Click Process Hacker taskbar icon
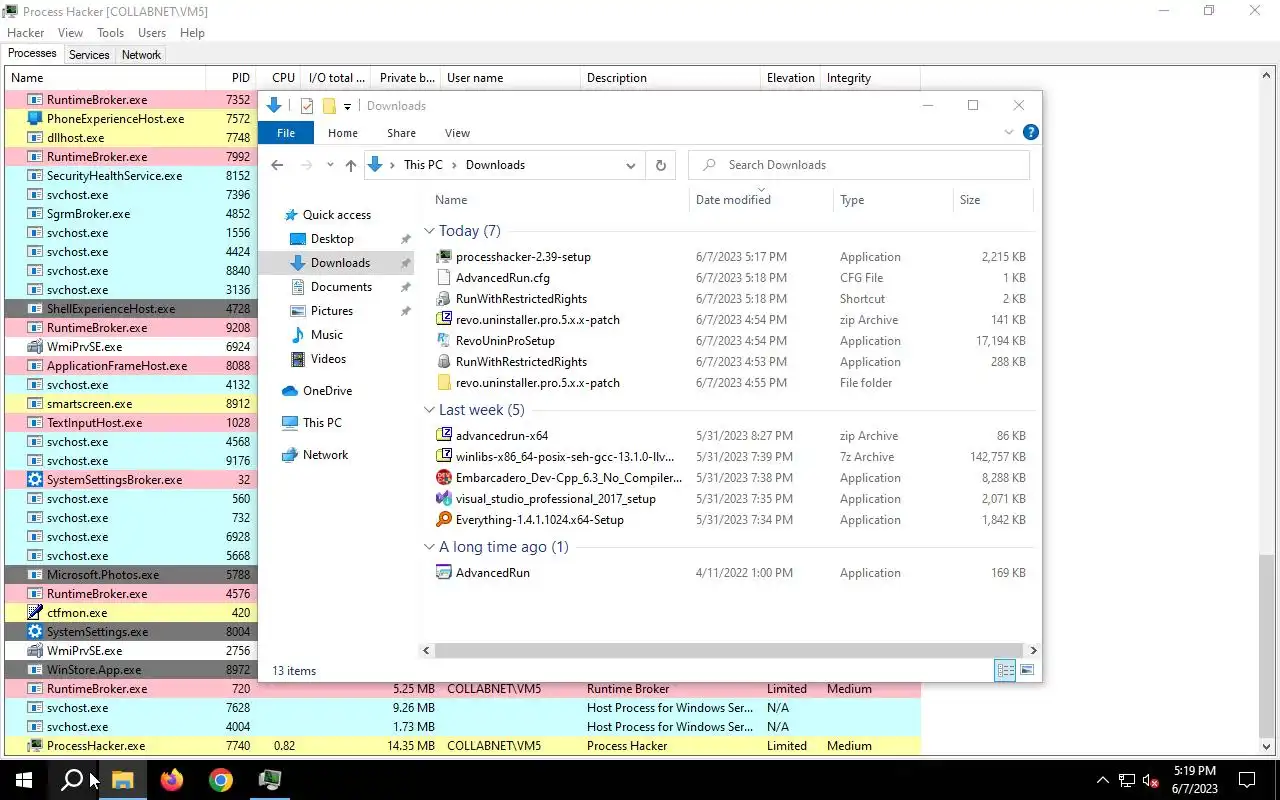 coord(270,780)
